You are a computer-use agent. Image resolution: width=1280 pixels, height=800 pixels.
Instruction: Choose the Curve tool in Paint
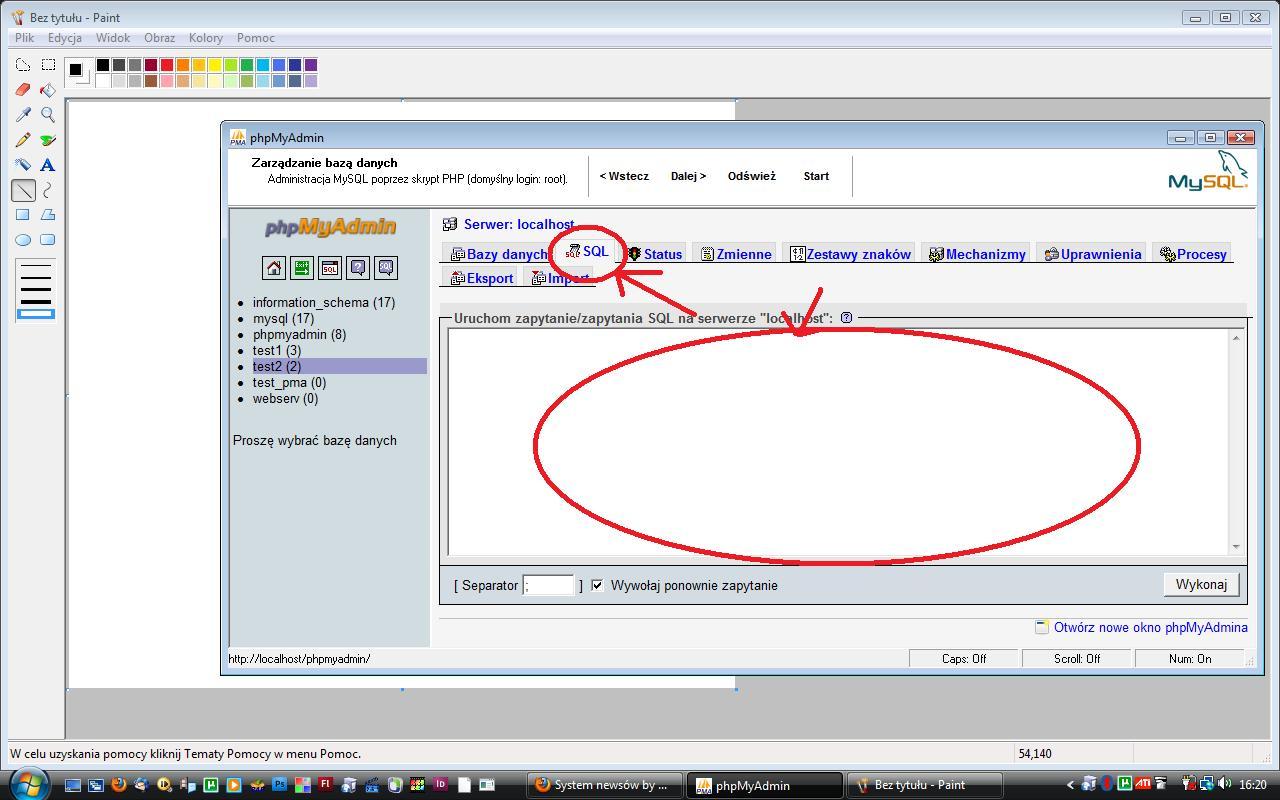[x=48, y=190]
